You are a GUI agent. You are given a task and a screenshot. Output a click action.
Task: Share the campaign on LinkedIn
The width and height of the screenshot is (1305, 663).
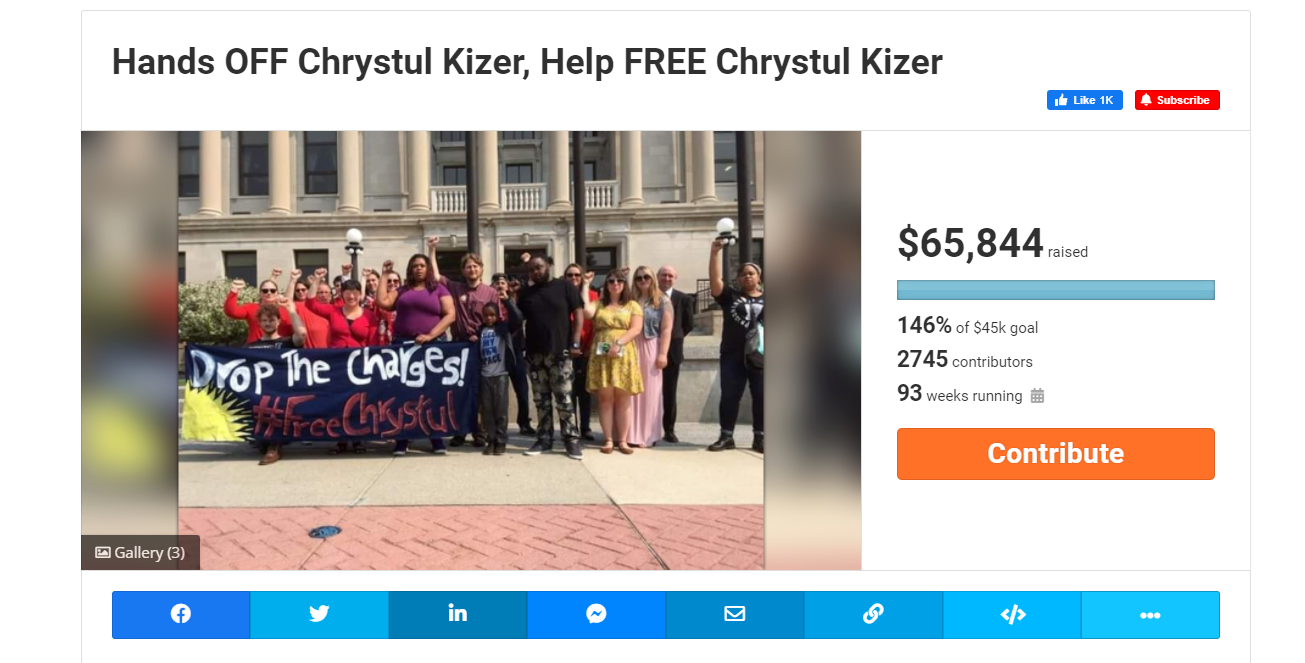(x=458, y=614)
